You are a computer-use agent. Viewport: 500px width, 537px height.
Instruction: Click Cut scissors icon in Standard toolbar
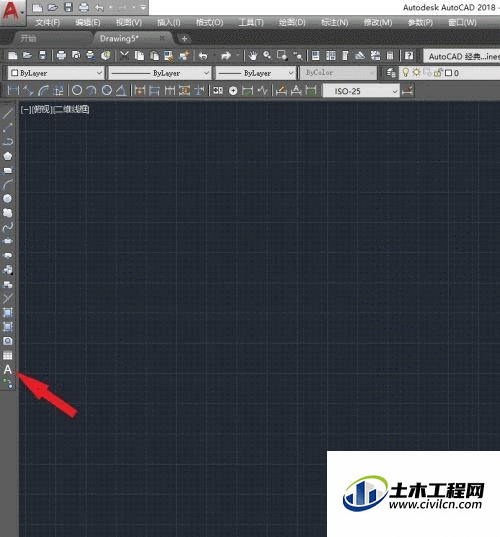[x=124, y=55]
